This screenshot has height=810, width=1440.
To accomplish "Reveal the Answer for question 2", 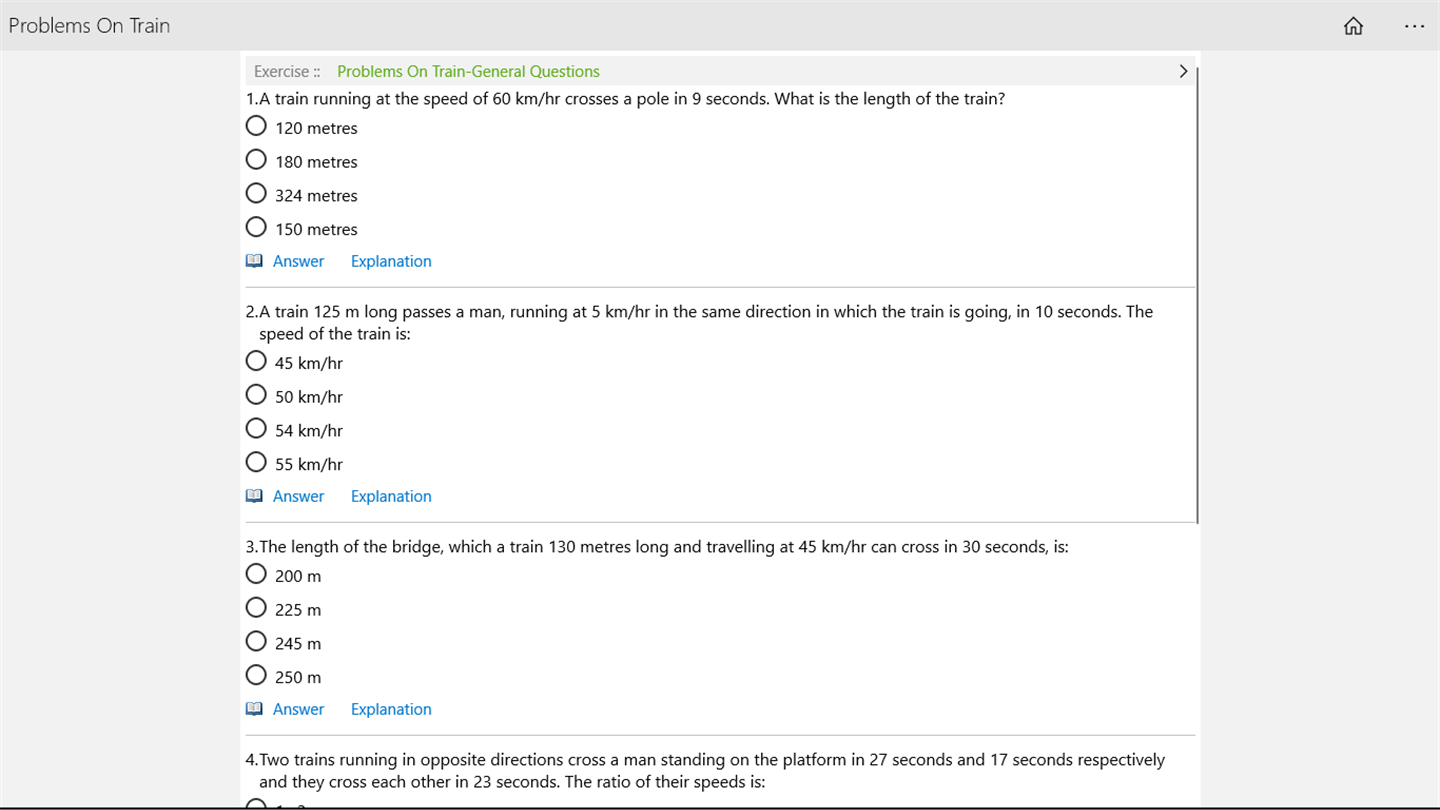I will coord(298,496).
